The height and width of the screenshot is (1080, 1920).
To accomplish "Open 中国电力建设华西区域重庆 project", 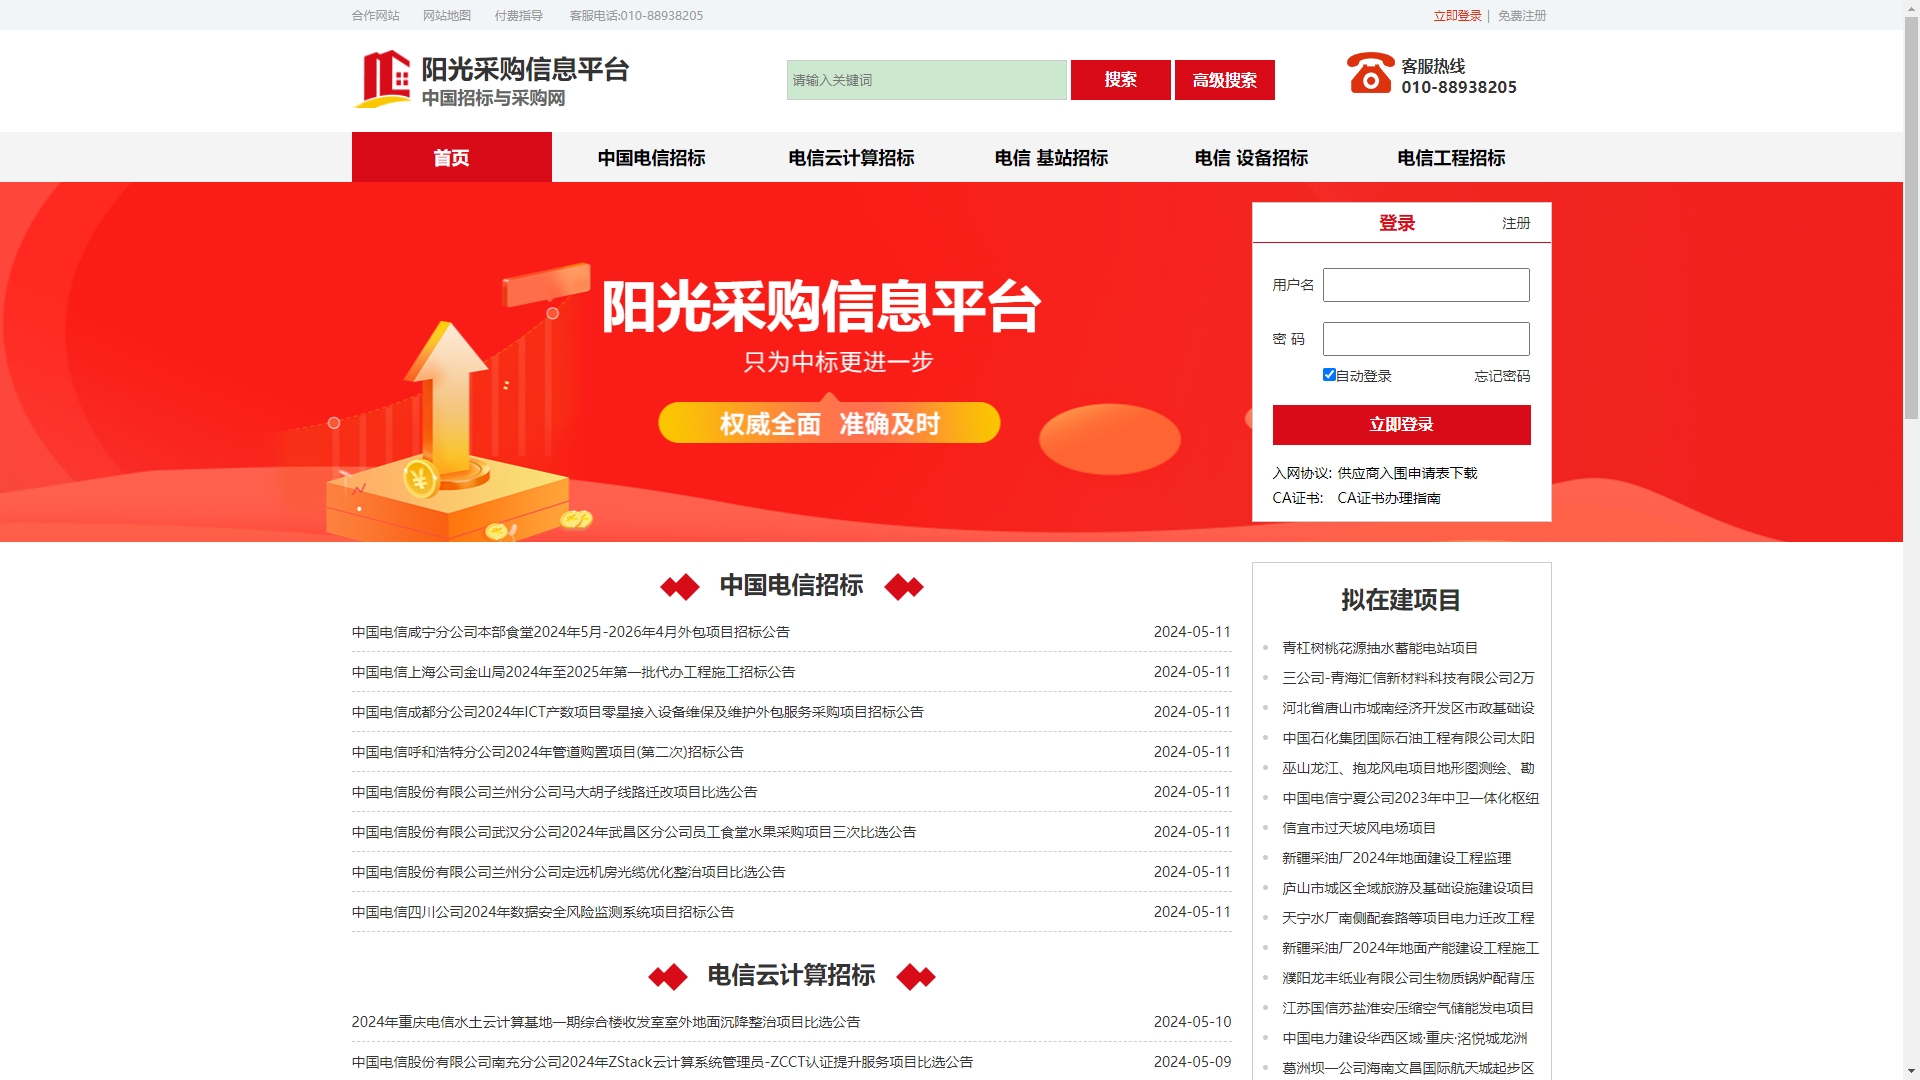I will click(1404, 1038).
